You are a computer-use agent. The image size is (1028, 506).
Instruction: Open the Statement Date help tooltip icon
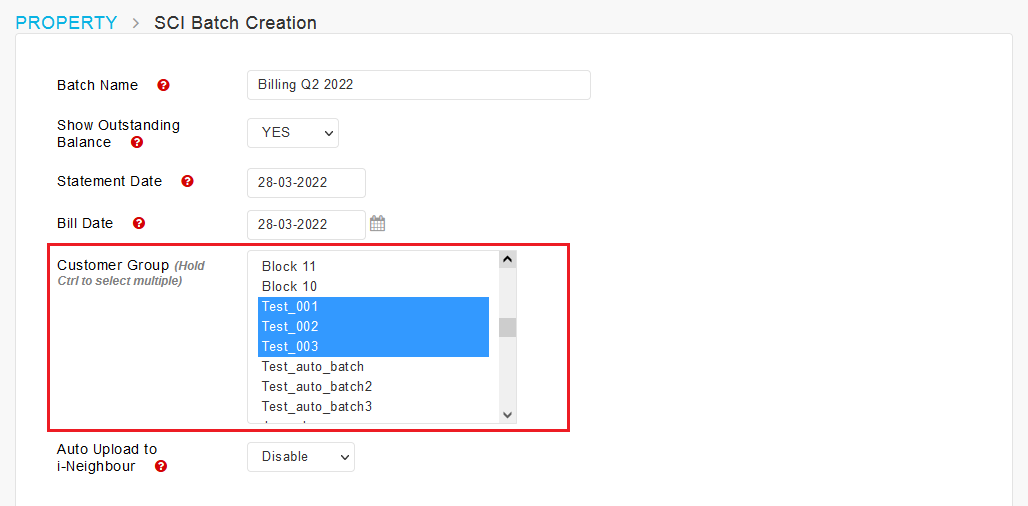pyautogui.click(x=188, y=182)
